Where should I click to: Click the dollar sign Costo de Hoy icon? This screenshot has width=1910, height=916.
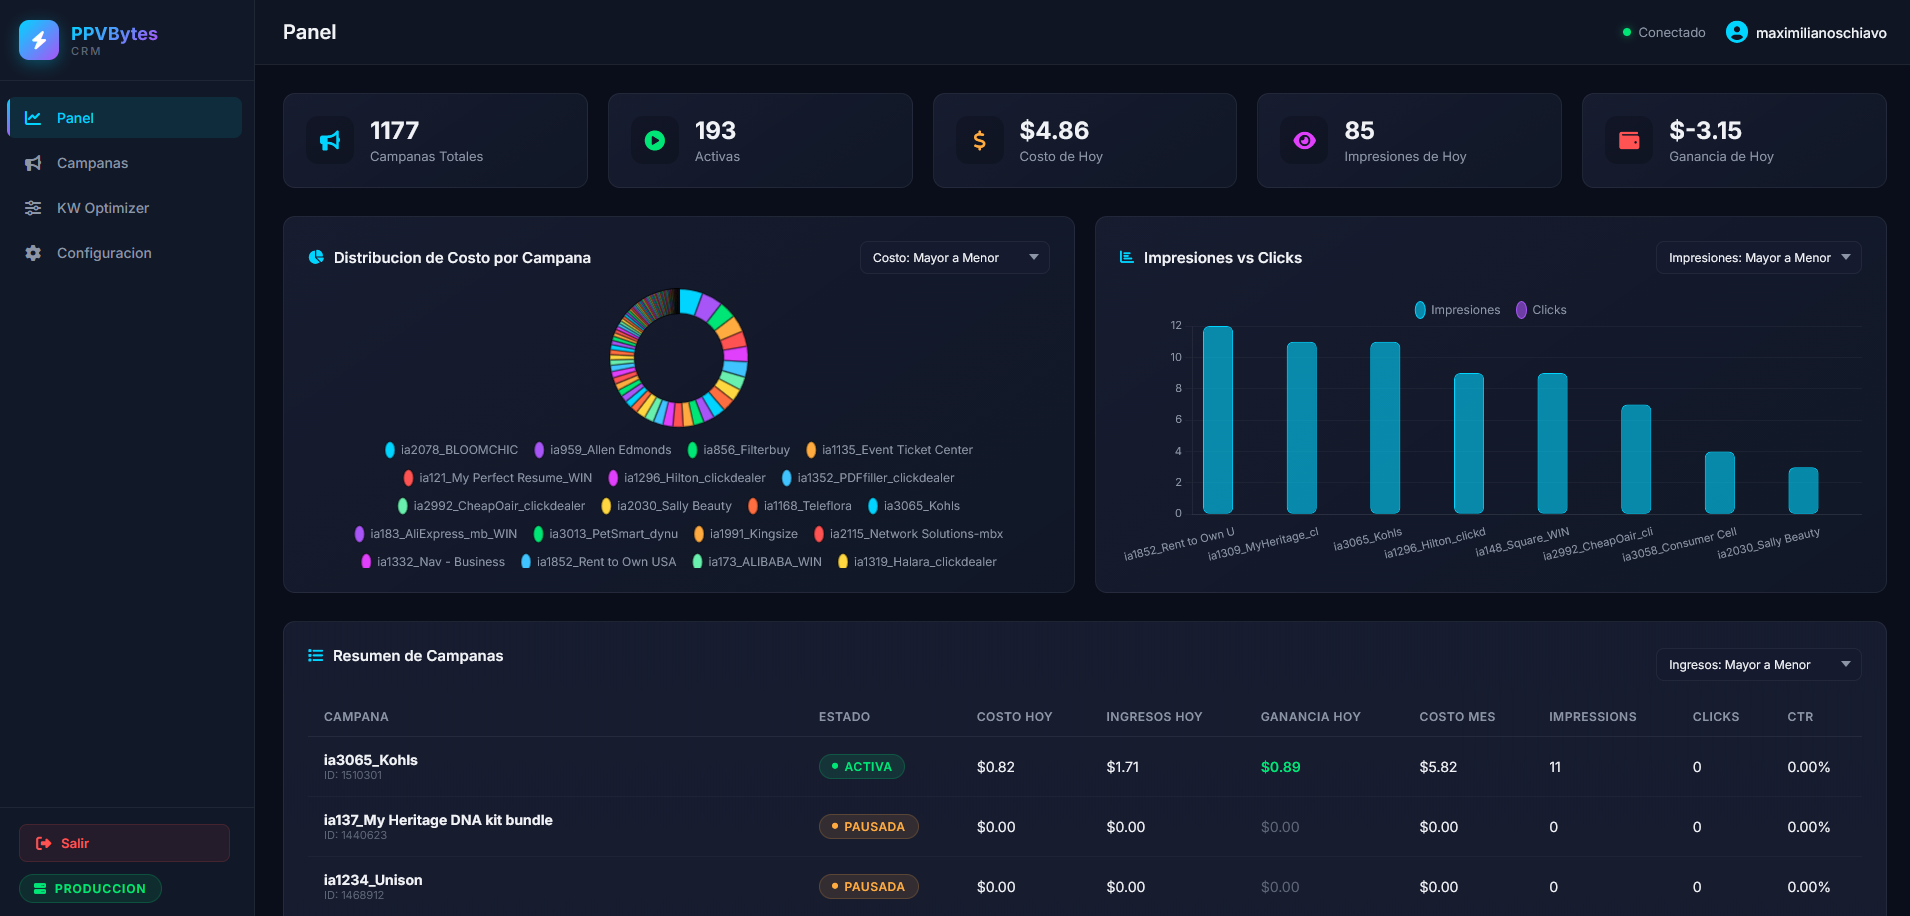point(979,141)
